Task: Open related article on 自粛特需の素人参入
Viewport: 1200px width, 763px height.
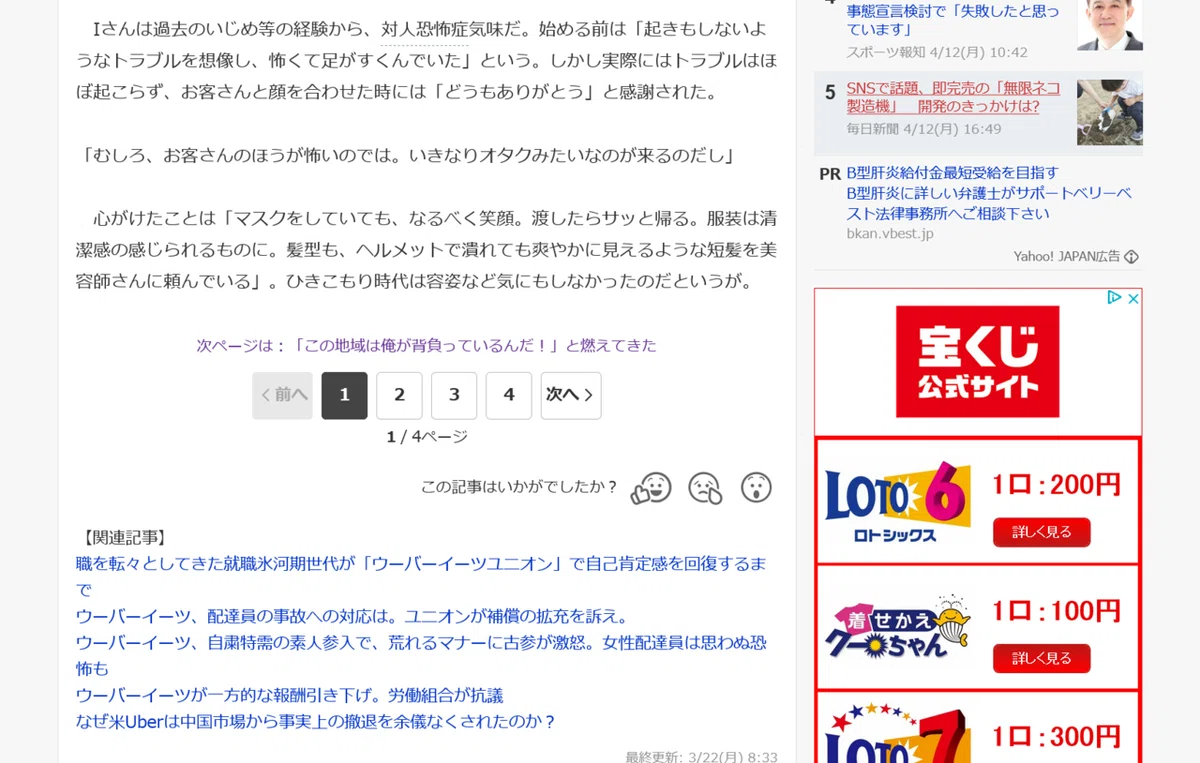Action: (421, 655)
